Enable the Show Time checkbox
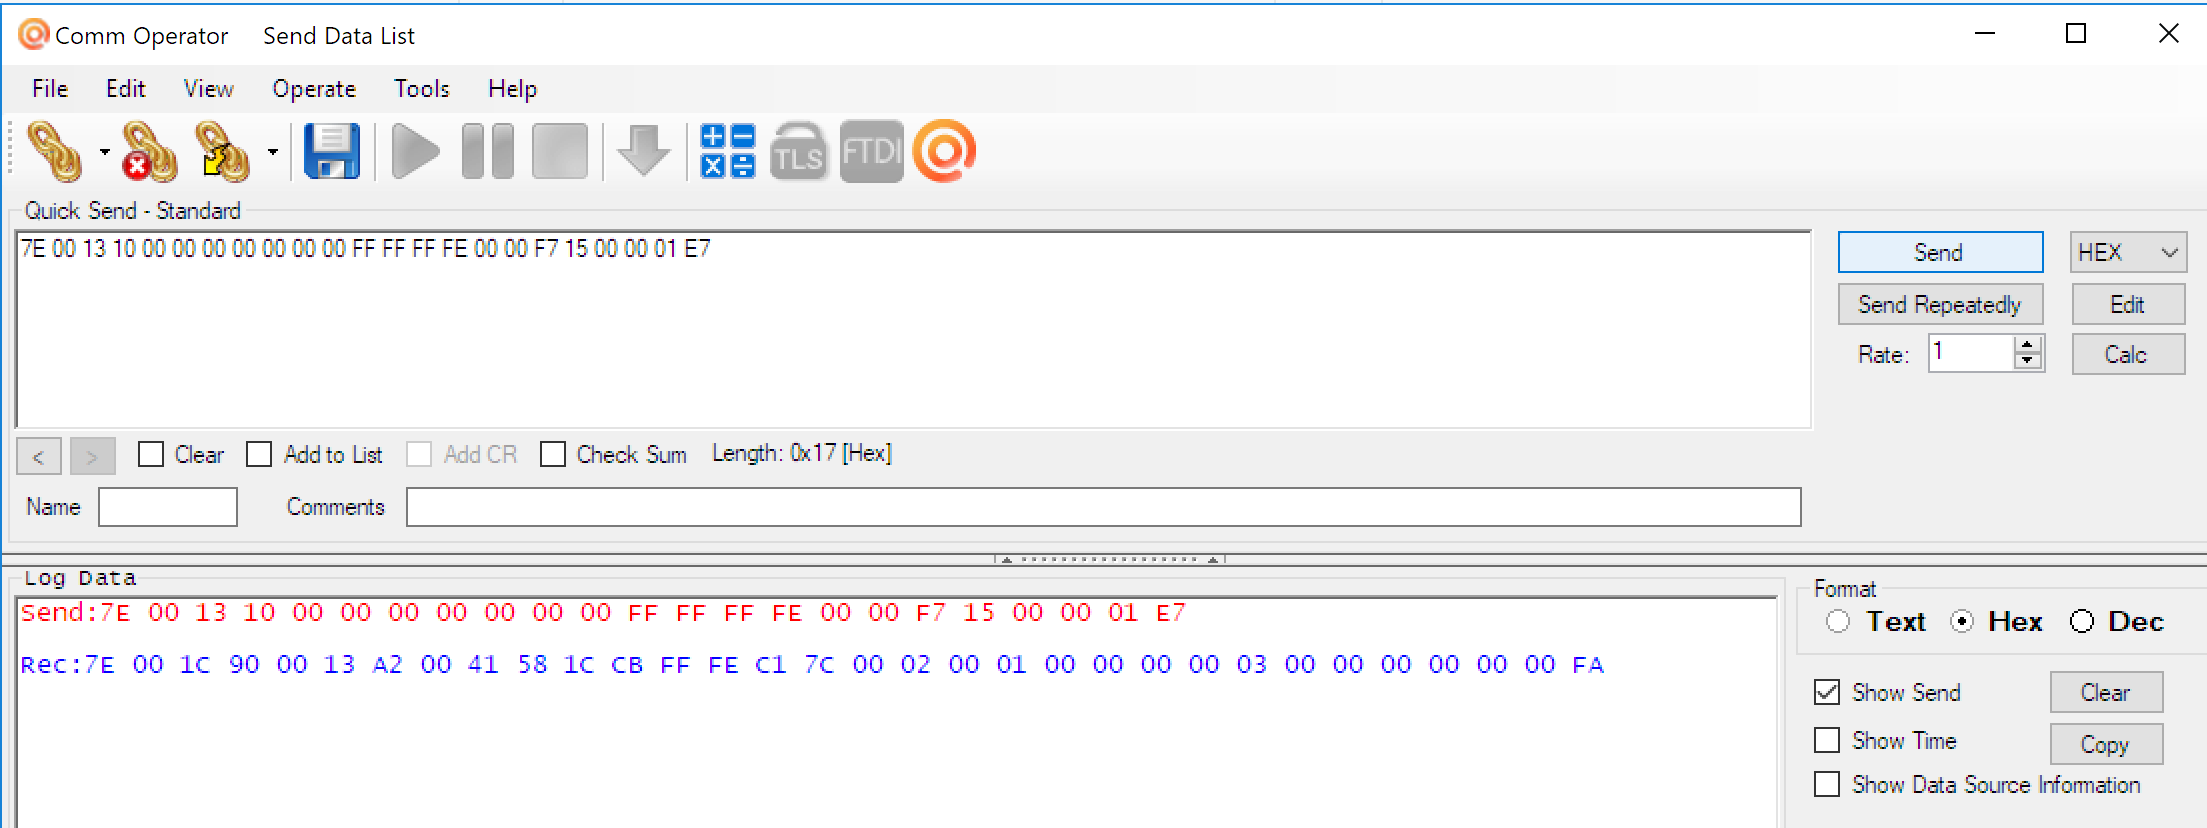2207x828 pixels. (x=1827, y=740)
